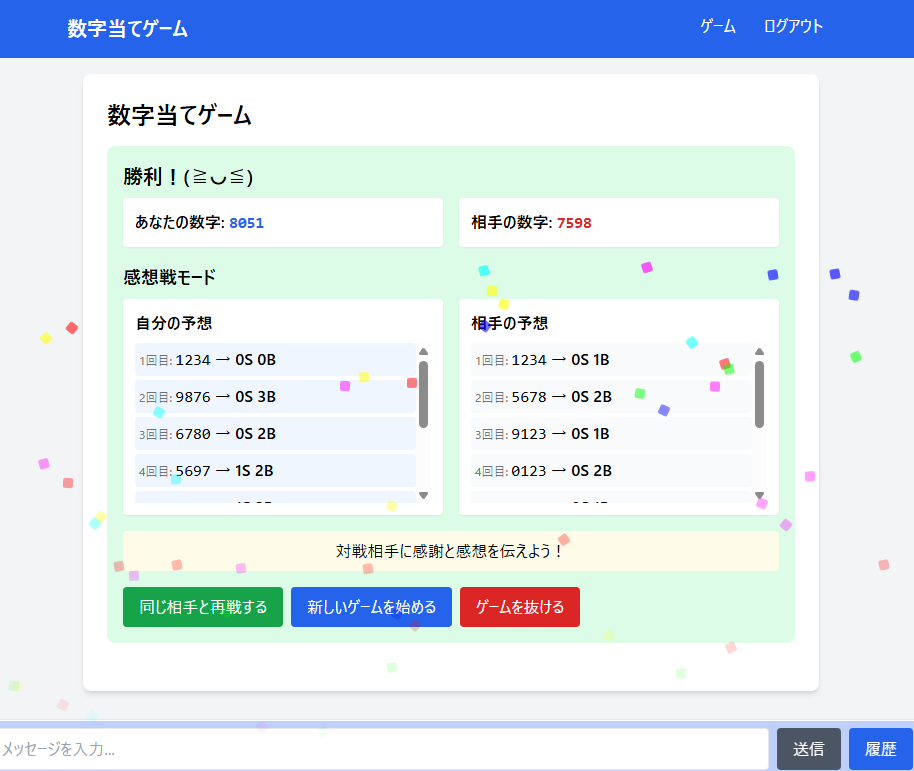Select own guess row 1234 → 0S 0B

pyautogui.click(x=275, y=360)
